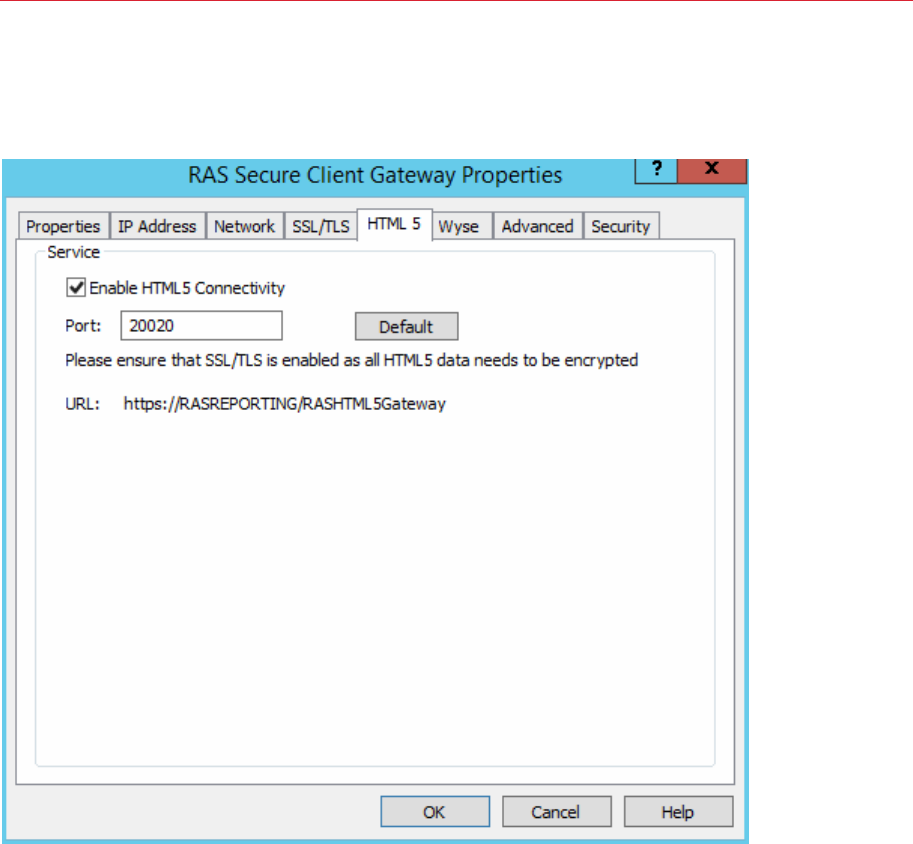Close the Gateway Properties dialog
Image resolution: width=913 pixels, height=844 pixels.
click(712, 170)
